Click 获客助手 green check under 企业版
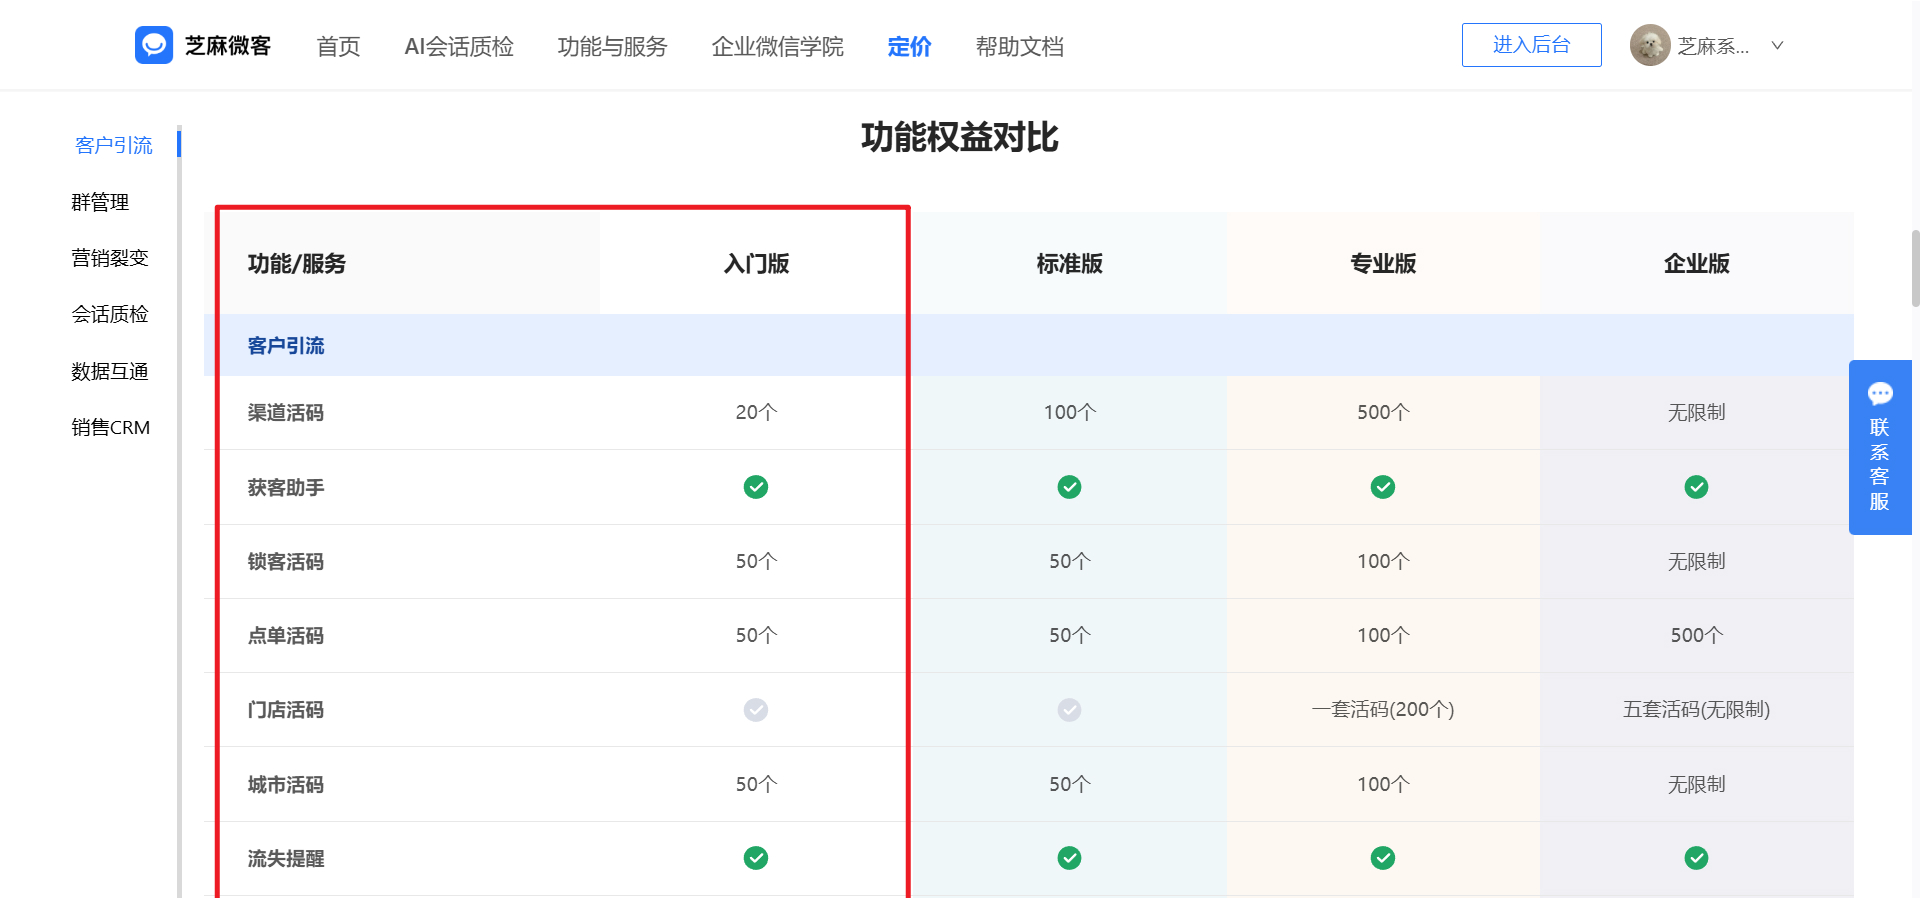1920x898 pixels. click(x=1696, y=487)
